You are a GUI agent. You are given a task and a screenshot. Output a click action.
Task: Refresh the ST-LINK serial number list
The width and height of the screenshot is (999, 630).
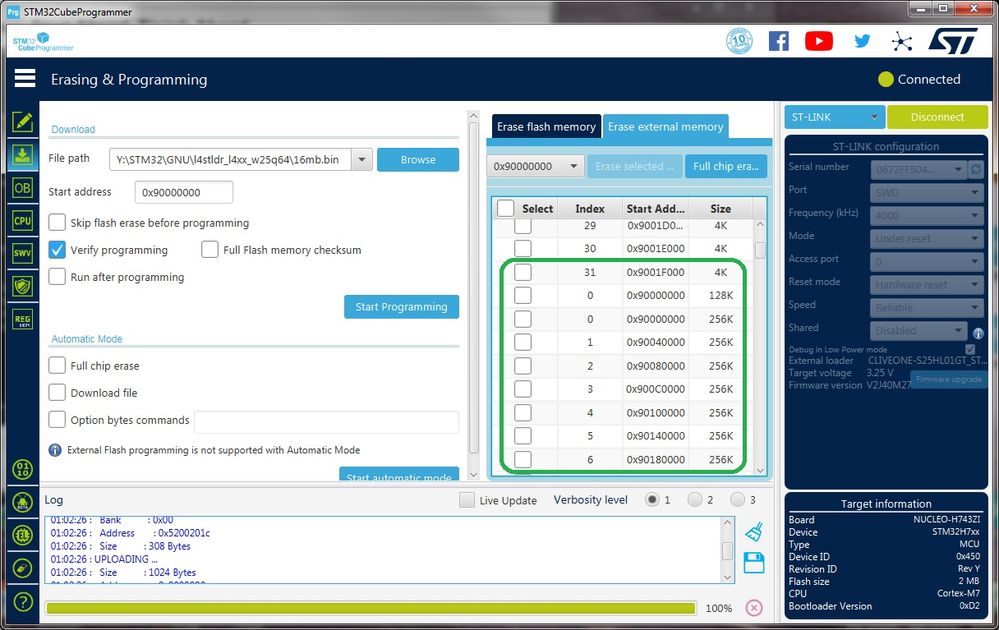[975, 169]
